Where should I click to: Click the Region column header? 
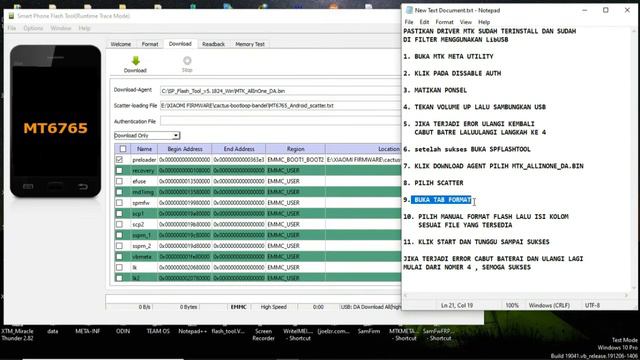[296, 149]
